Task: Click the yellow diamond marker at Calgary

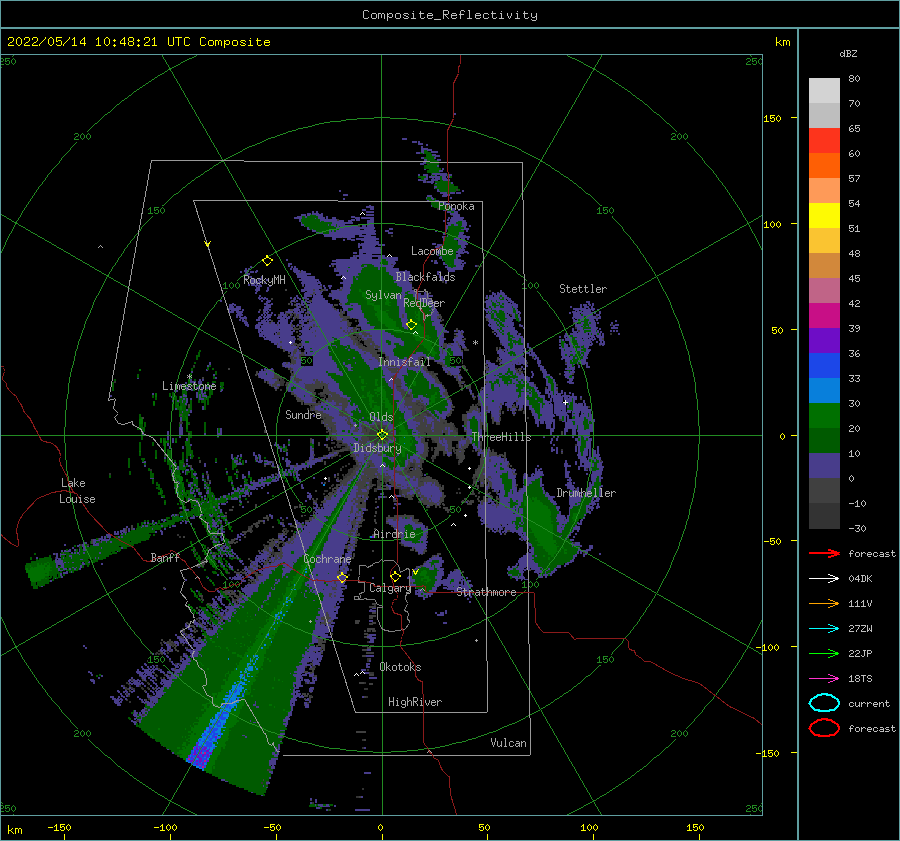Action: [x=395, y=576]
